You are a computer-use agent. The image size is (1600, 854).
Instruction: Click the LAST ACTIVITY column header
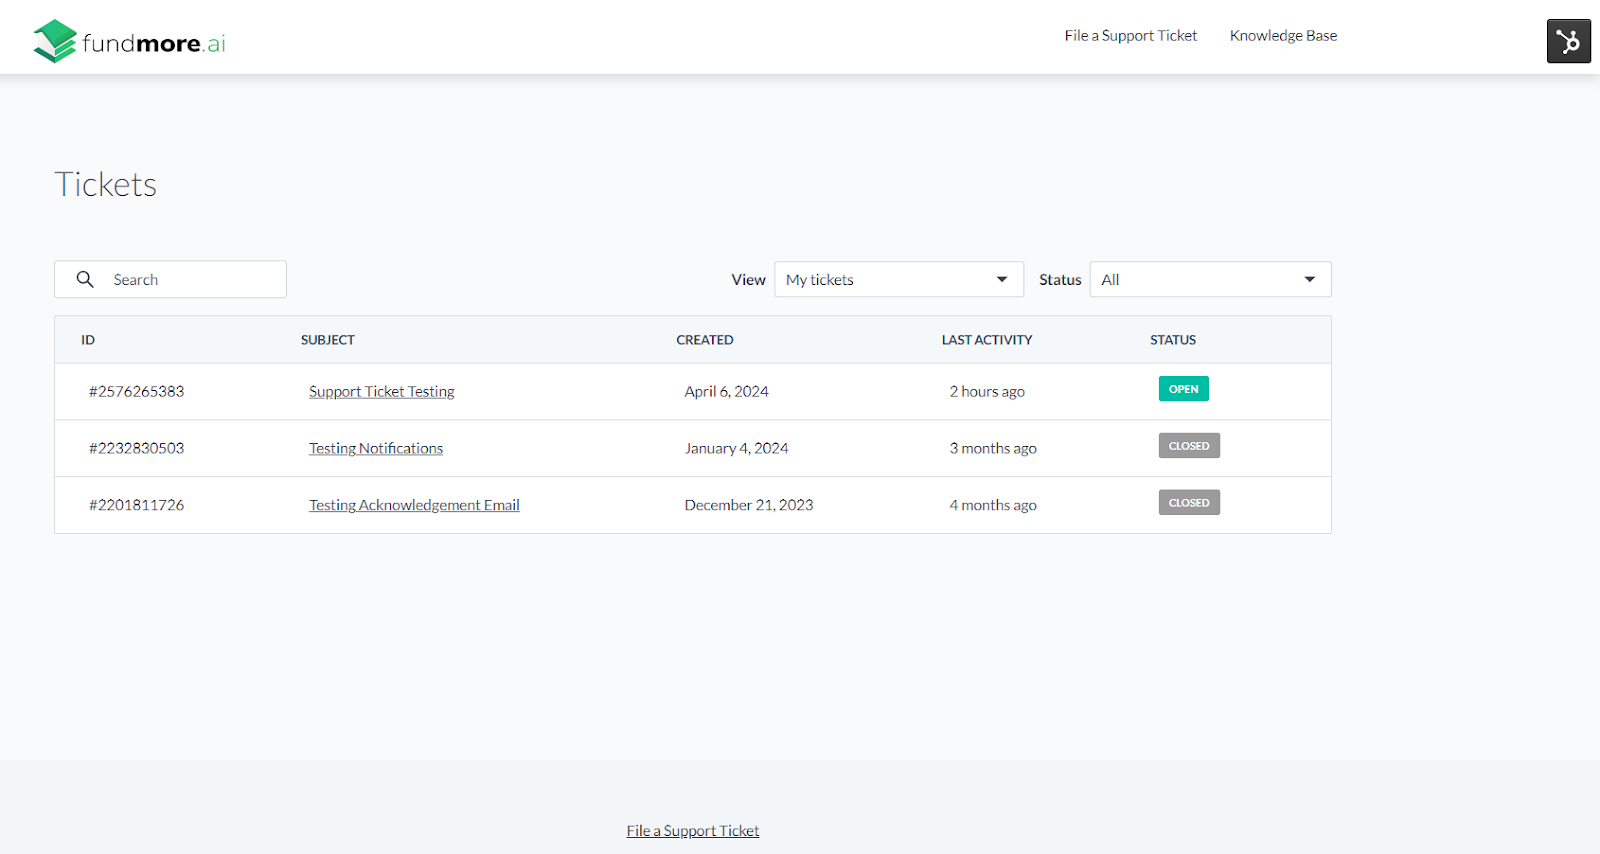pyautogui.click(x=986, y=340)
